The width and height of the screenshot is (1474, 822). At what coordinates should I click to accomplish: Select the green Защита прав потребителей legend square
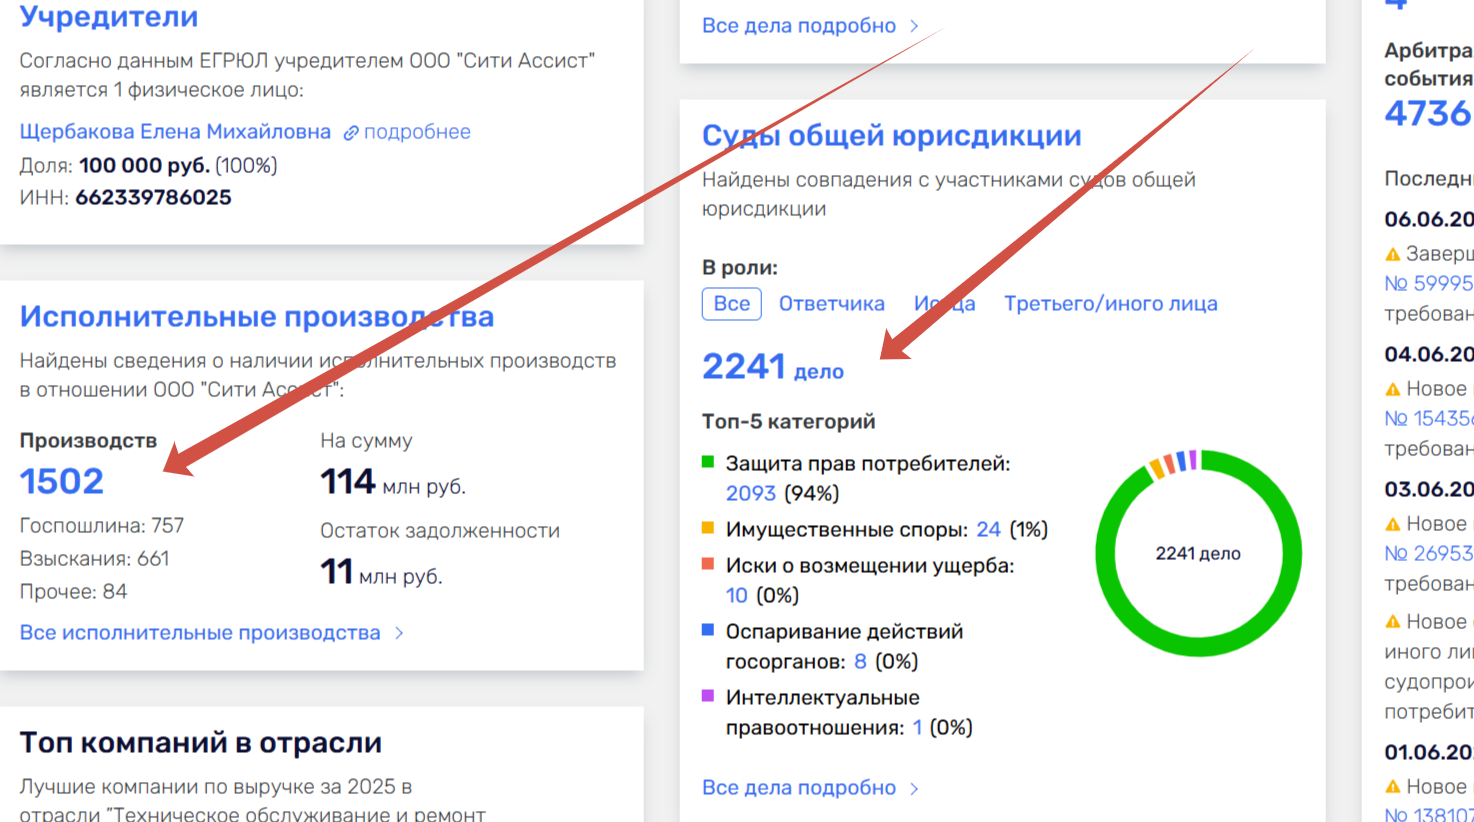[x=708, y=462]
